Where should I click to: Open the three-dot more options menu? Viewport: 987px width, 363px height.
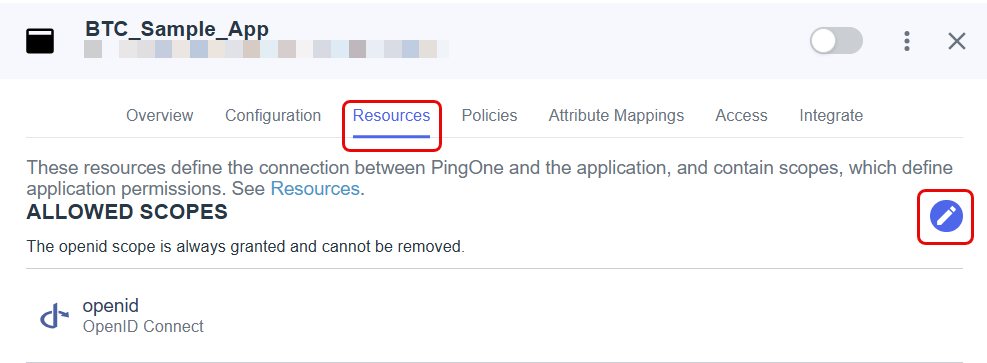click(x=906, y=42)
